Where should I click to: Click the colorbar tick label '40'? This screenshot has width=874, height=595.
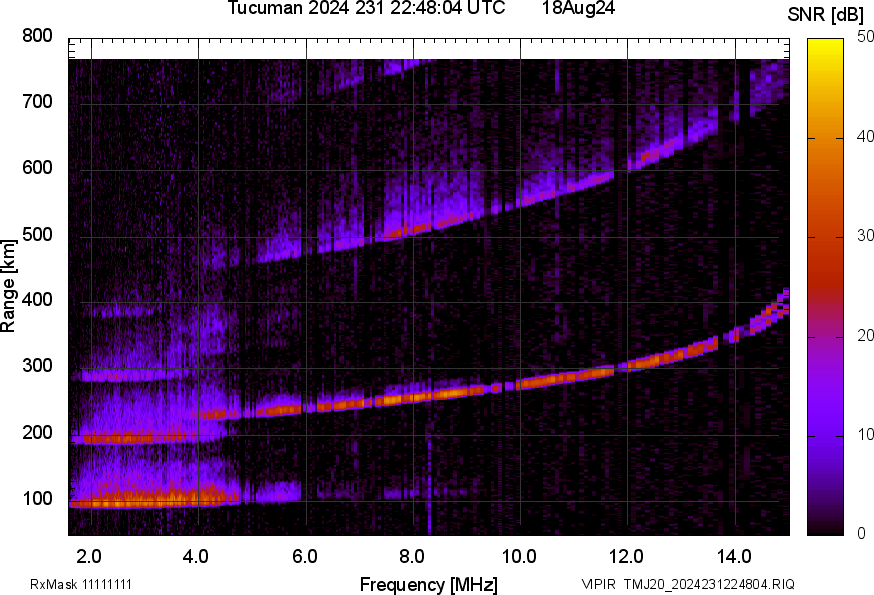[x=865, y=137]
